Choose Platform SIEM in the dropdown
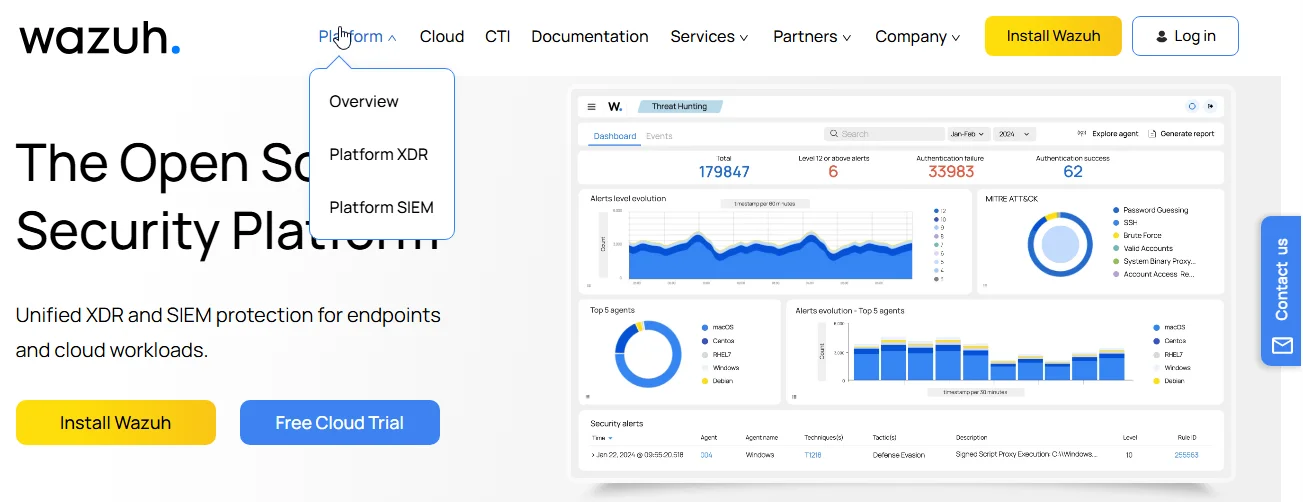 [381, 207]
